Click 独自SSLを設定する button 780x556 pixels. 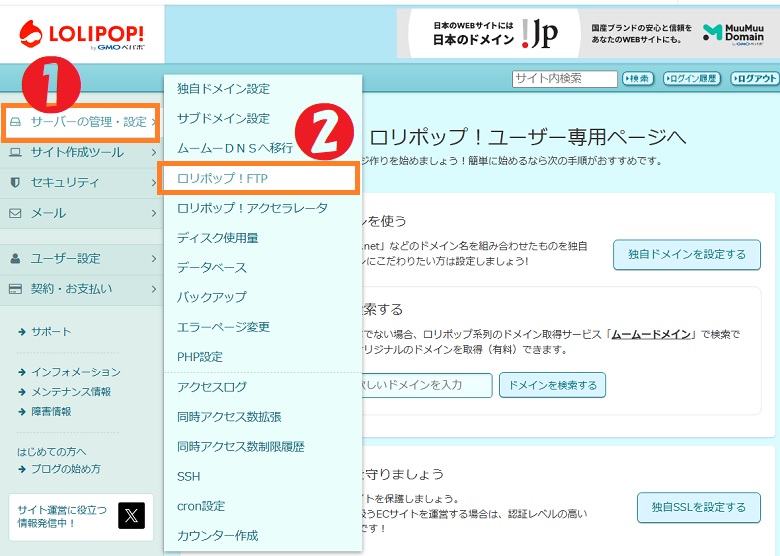coord(698,507)
